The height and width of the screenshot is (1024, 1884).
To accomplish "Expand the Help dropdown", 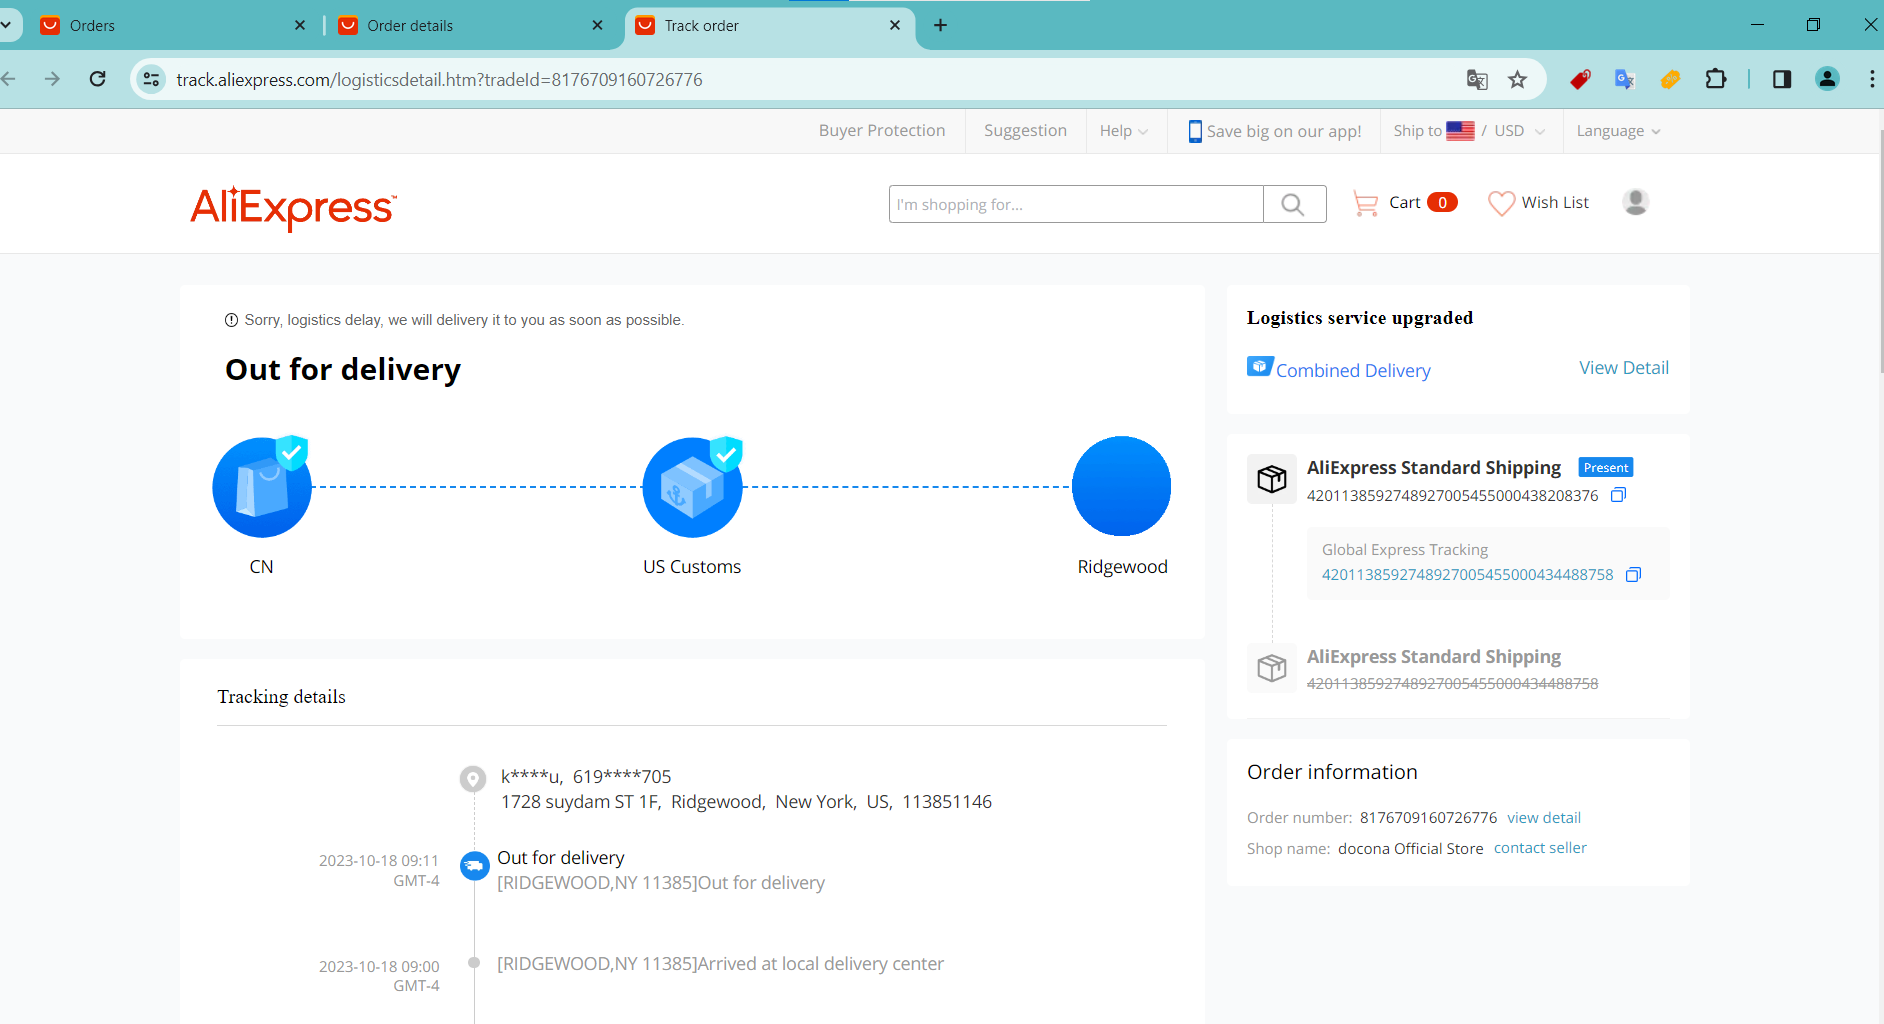I will point(1124,131).
